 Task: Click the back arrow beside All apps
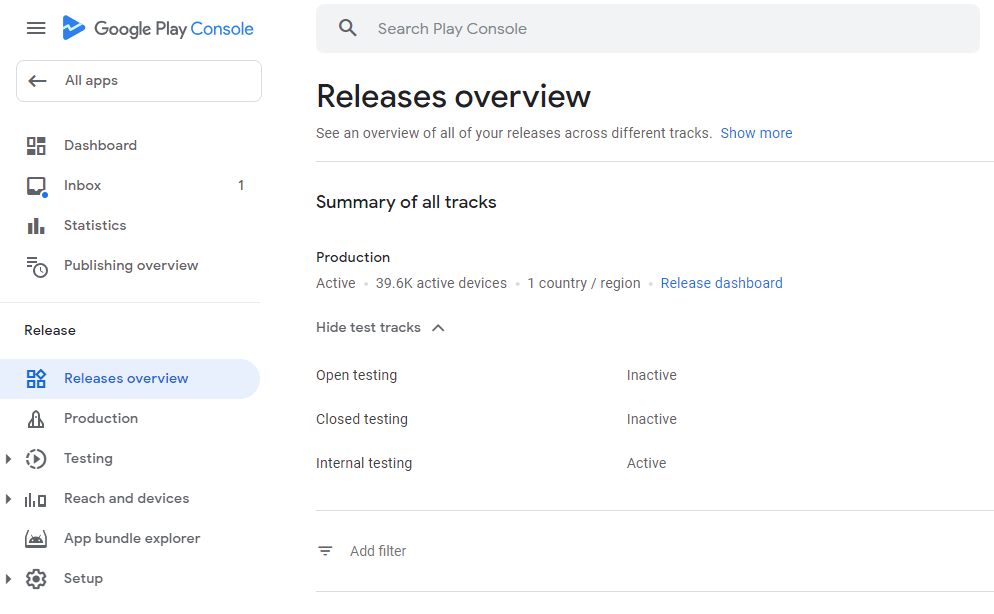pyautogui.click(x=37, y=80)
